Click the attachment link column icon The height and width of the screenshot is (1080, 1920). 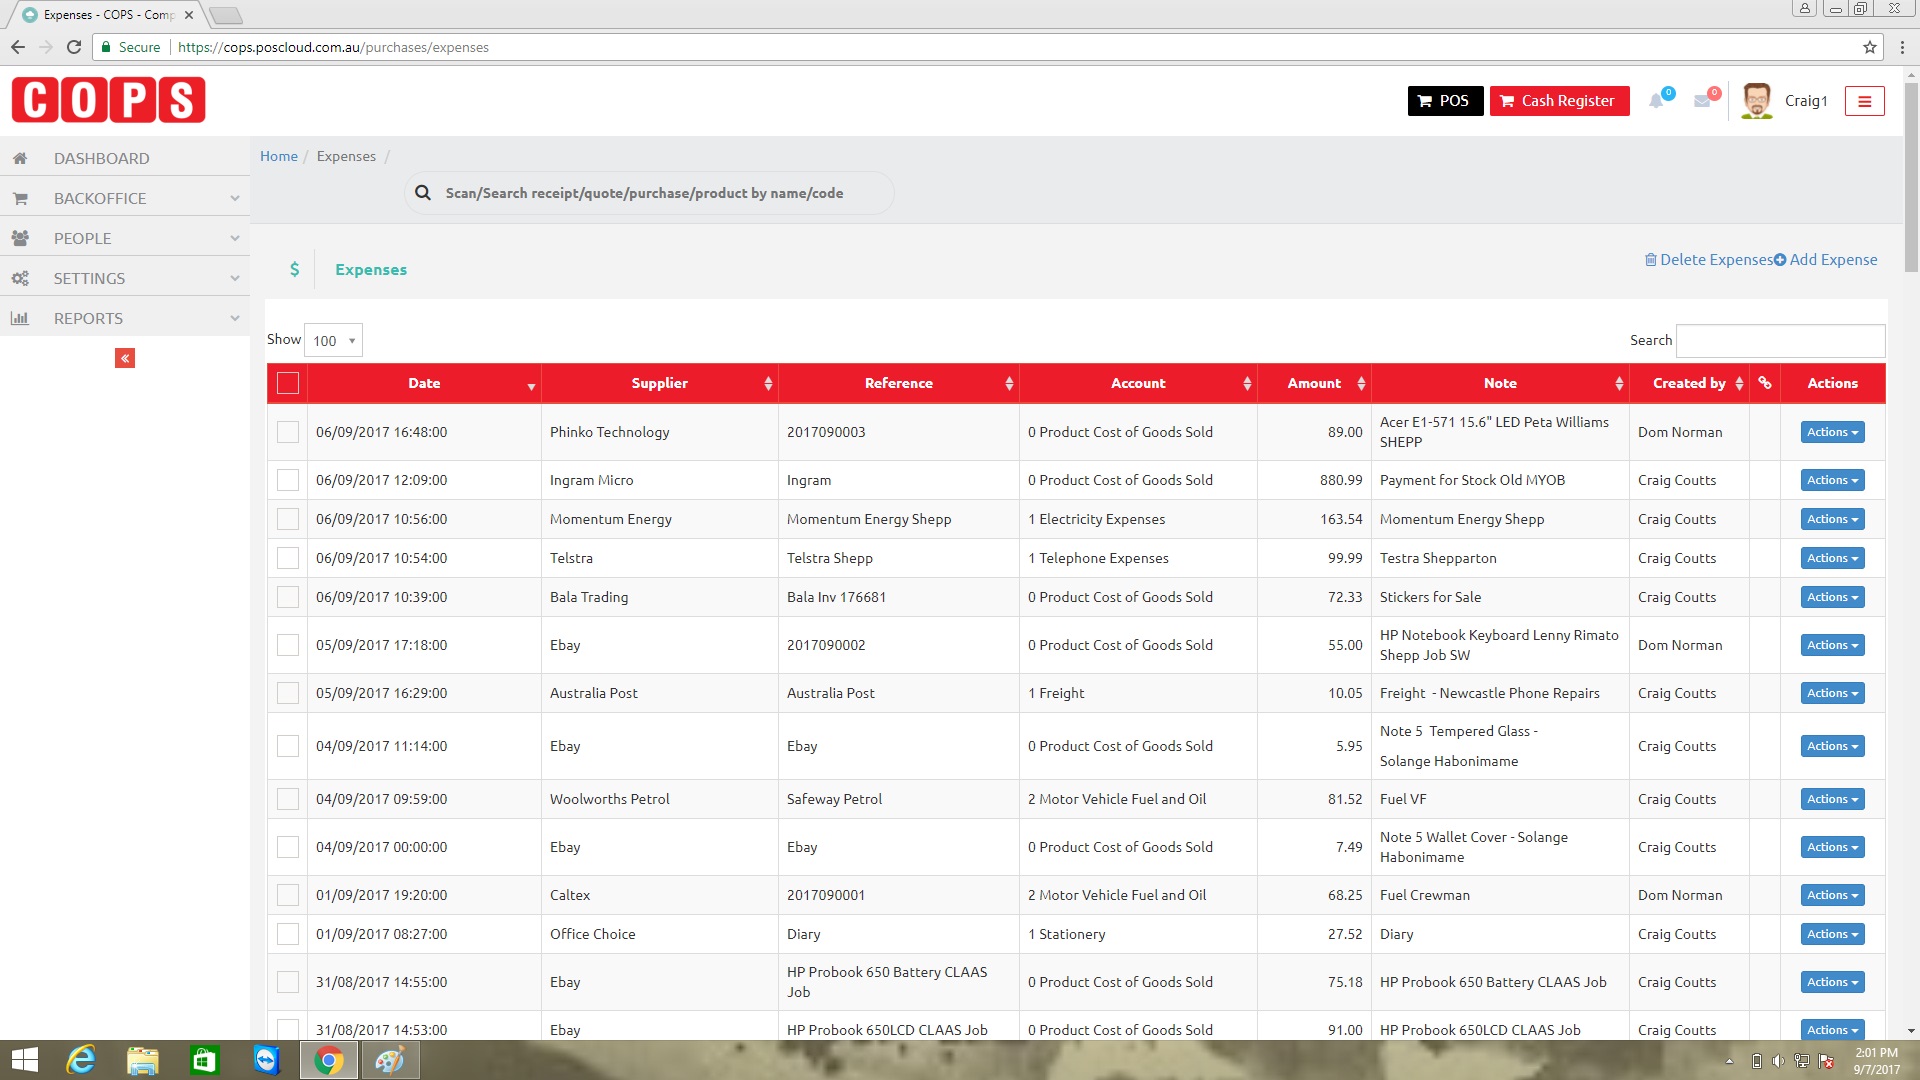click(x=1765, y=383)
